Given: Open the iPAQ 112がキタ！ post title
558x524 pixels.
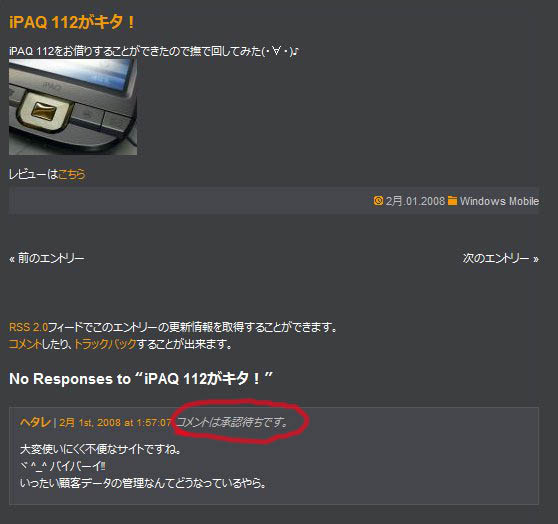Looking at the screenshot, I should (x=72, y=22).
